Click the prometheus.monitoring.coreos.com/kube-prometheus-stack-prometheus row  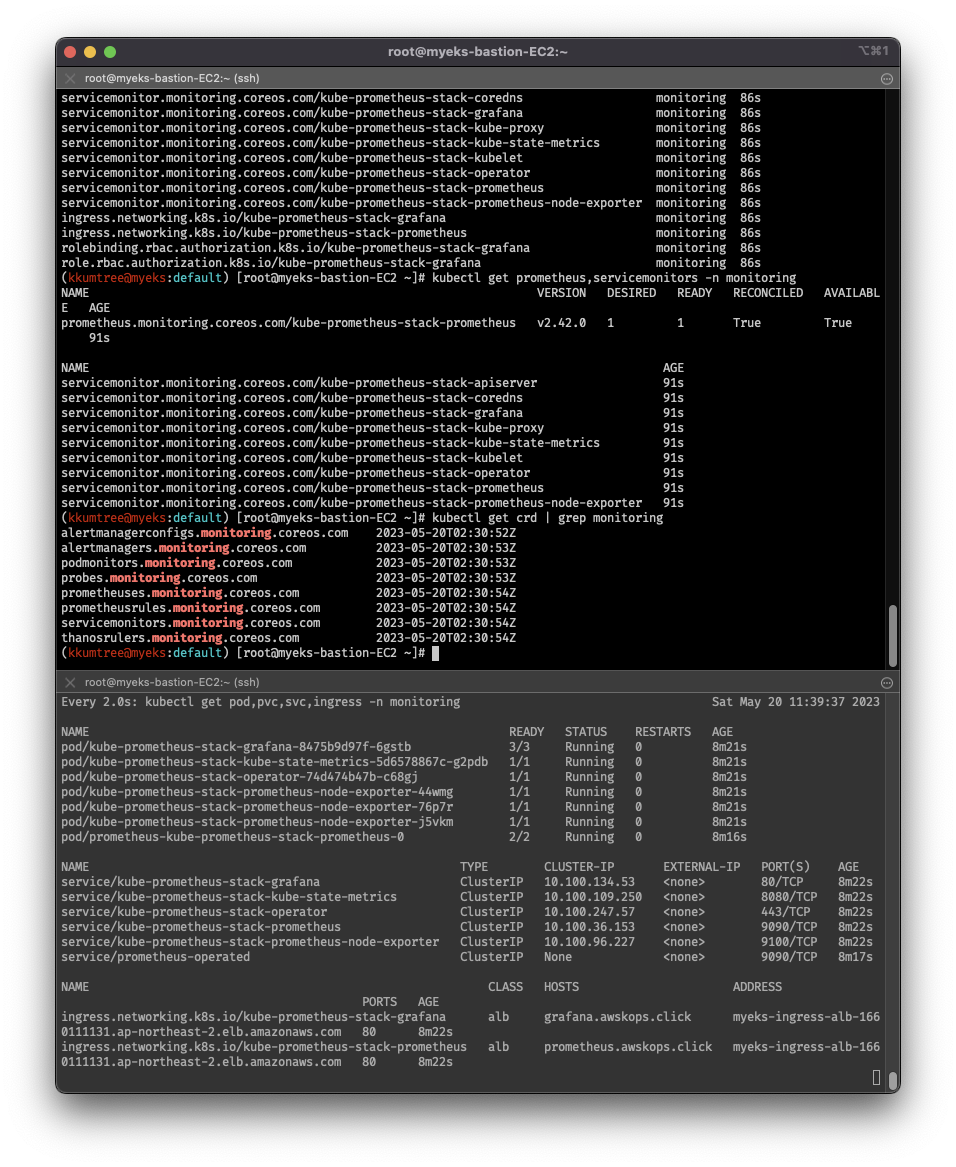(471, 330)
